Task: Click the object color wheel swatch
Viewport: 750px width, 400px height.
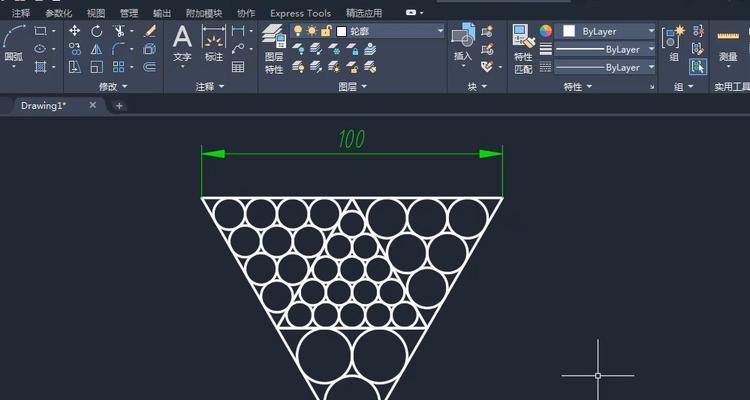Action: point(546,31)
